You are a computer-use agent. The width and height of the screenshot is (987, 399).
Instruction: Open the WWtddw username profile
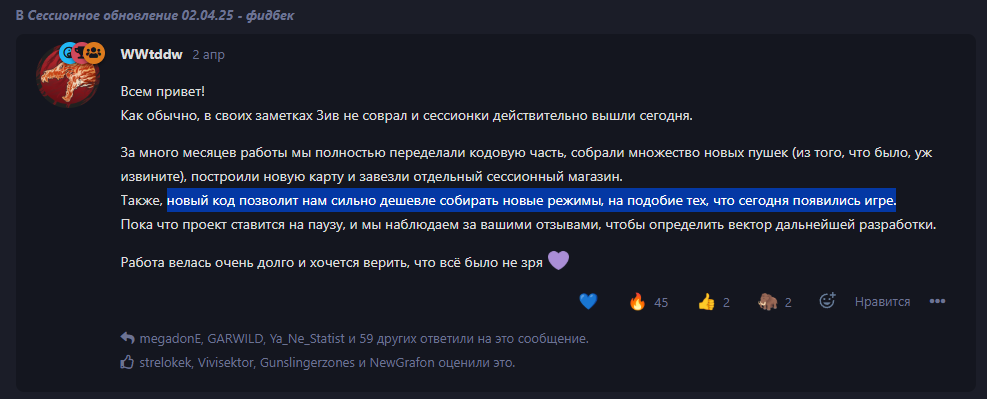click(152, 55)
